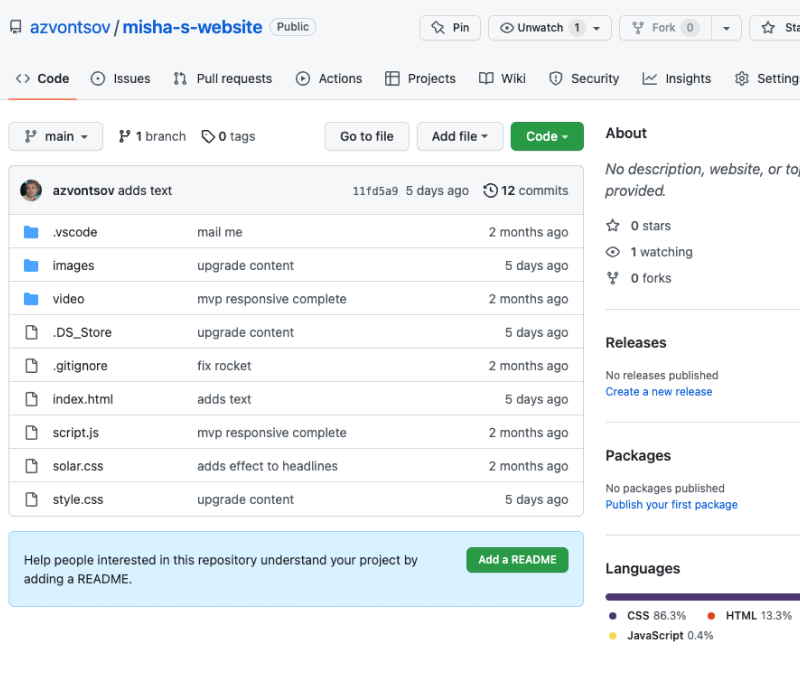Open the 'fix rocket' commit message
Image resolution: width=800 pixels, height=683 pixels.
point(224,366)
